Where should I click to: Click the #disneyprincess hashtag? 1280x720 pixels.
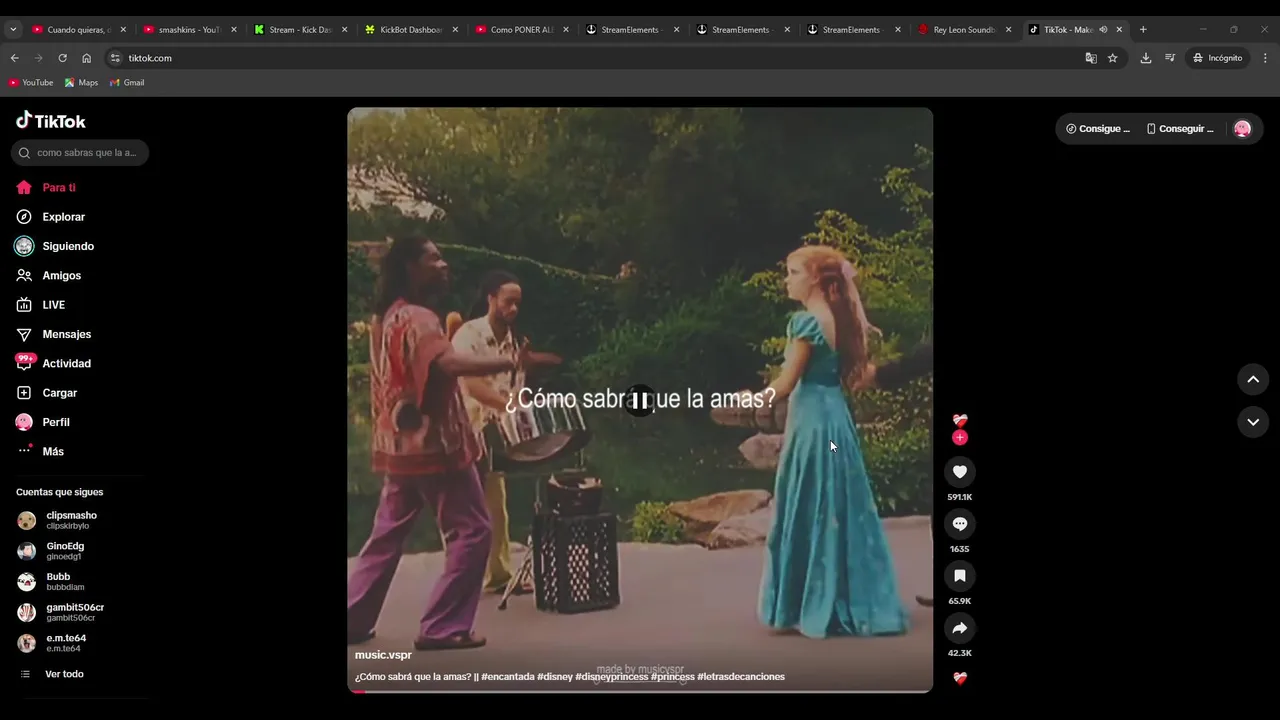click(612, 677)
